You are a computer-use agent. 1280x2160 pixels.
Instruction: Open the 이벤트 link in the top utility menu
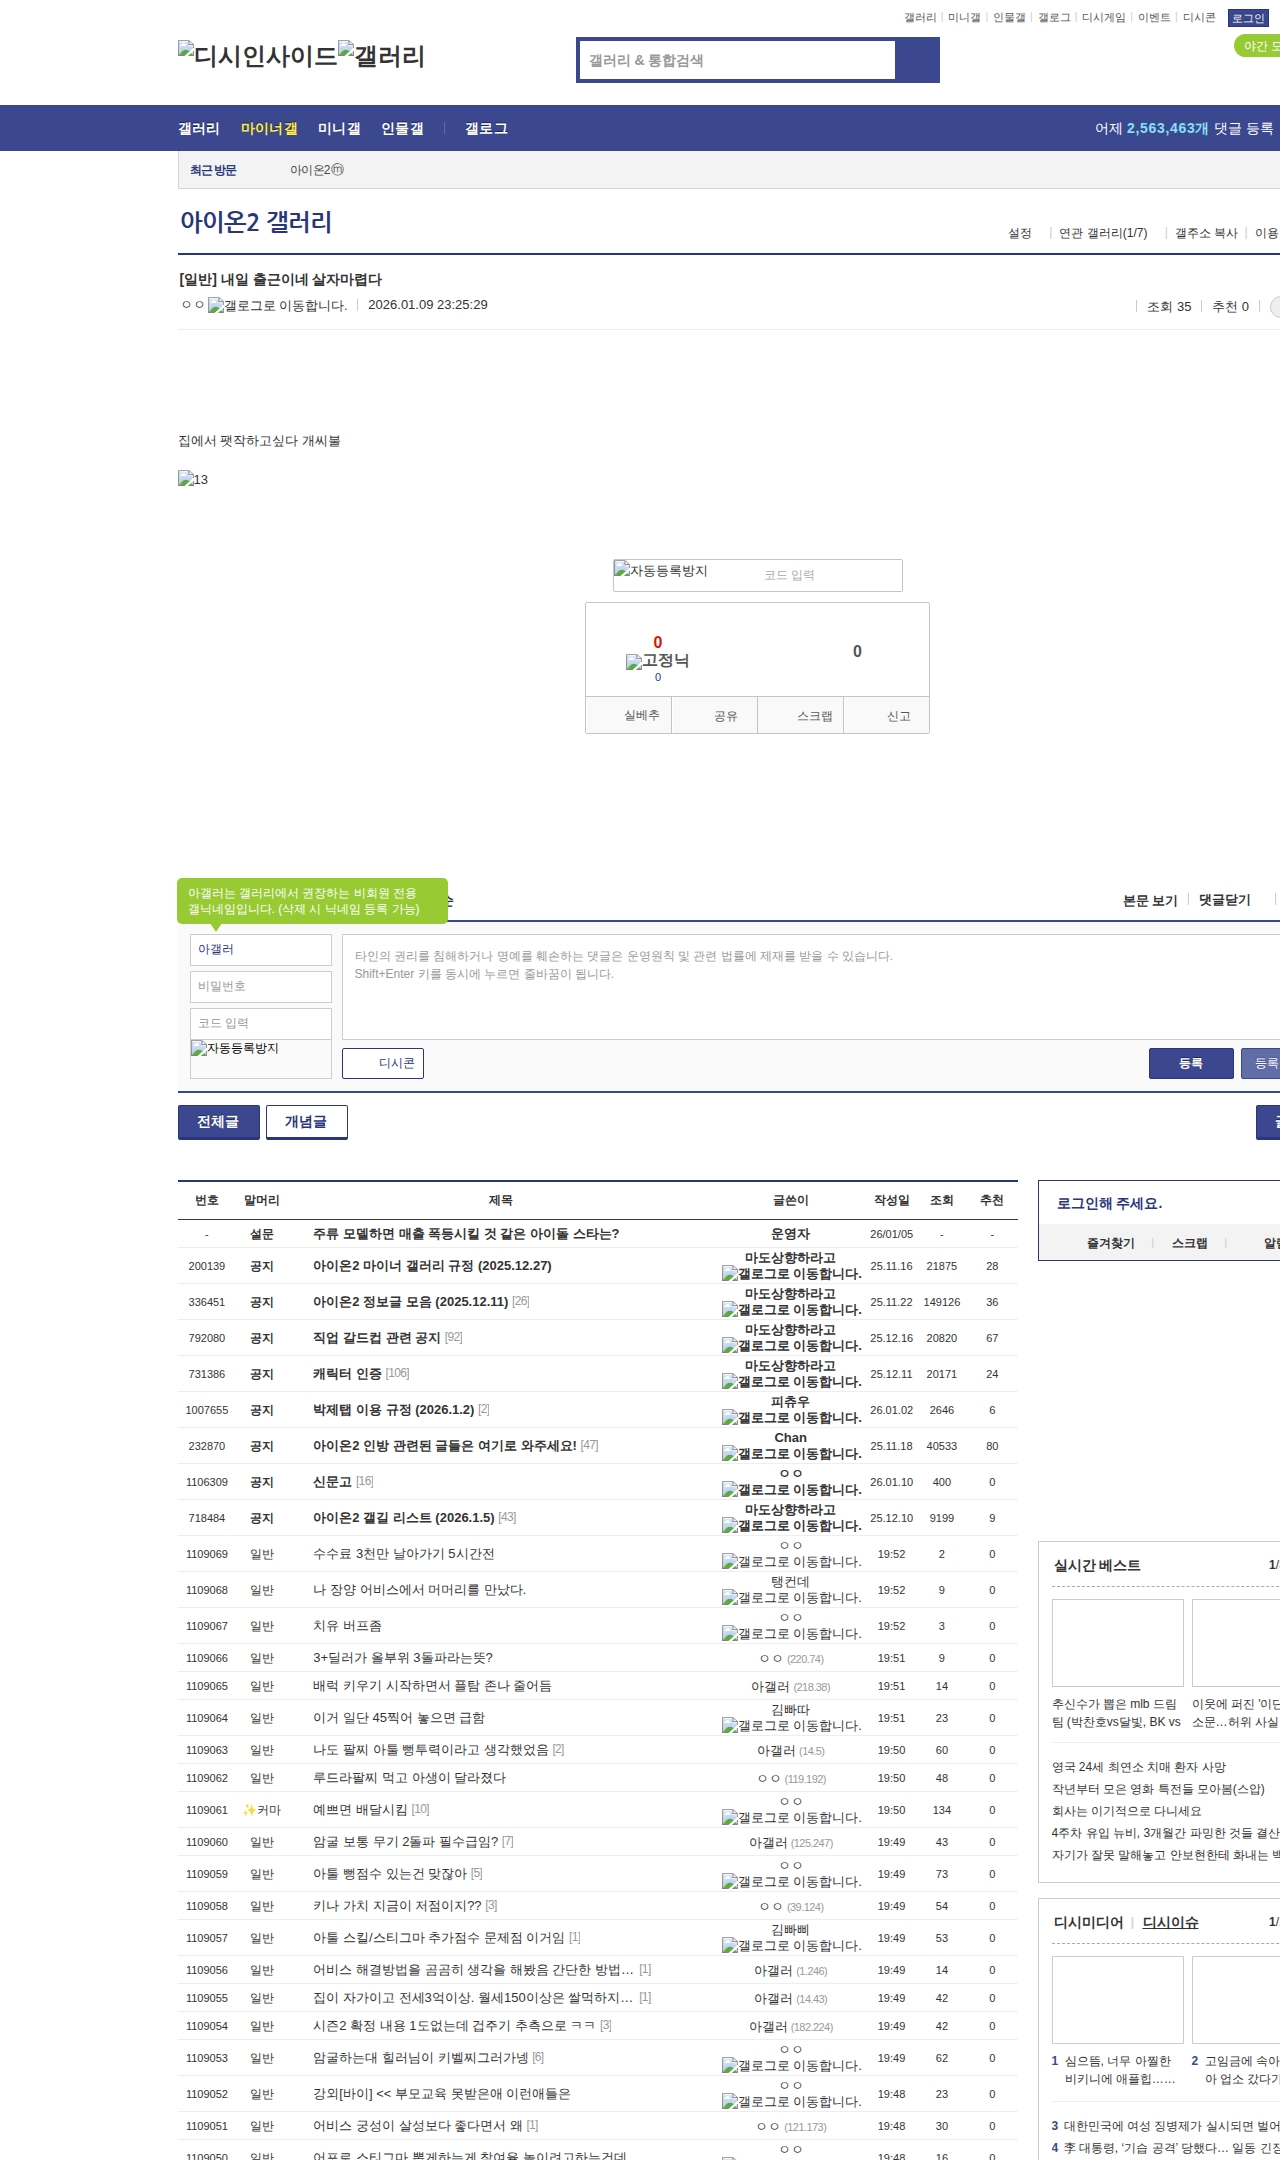click(x=1154, y=18)
